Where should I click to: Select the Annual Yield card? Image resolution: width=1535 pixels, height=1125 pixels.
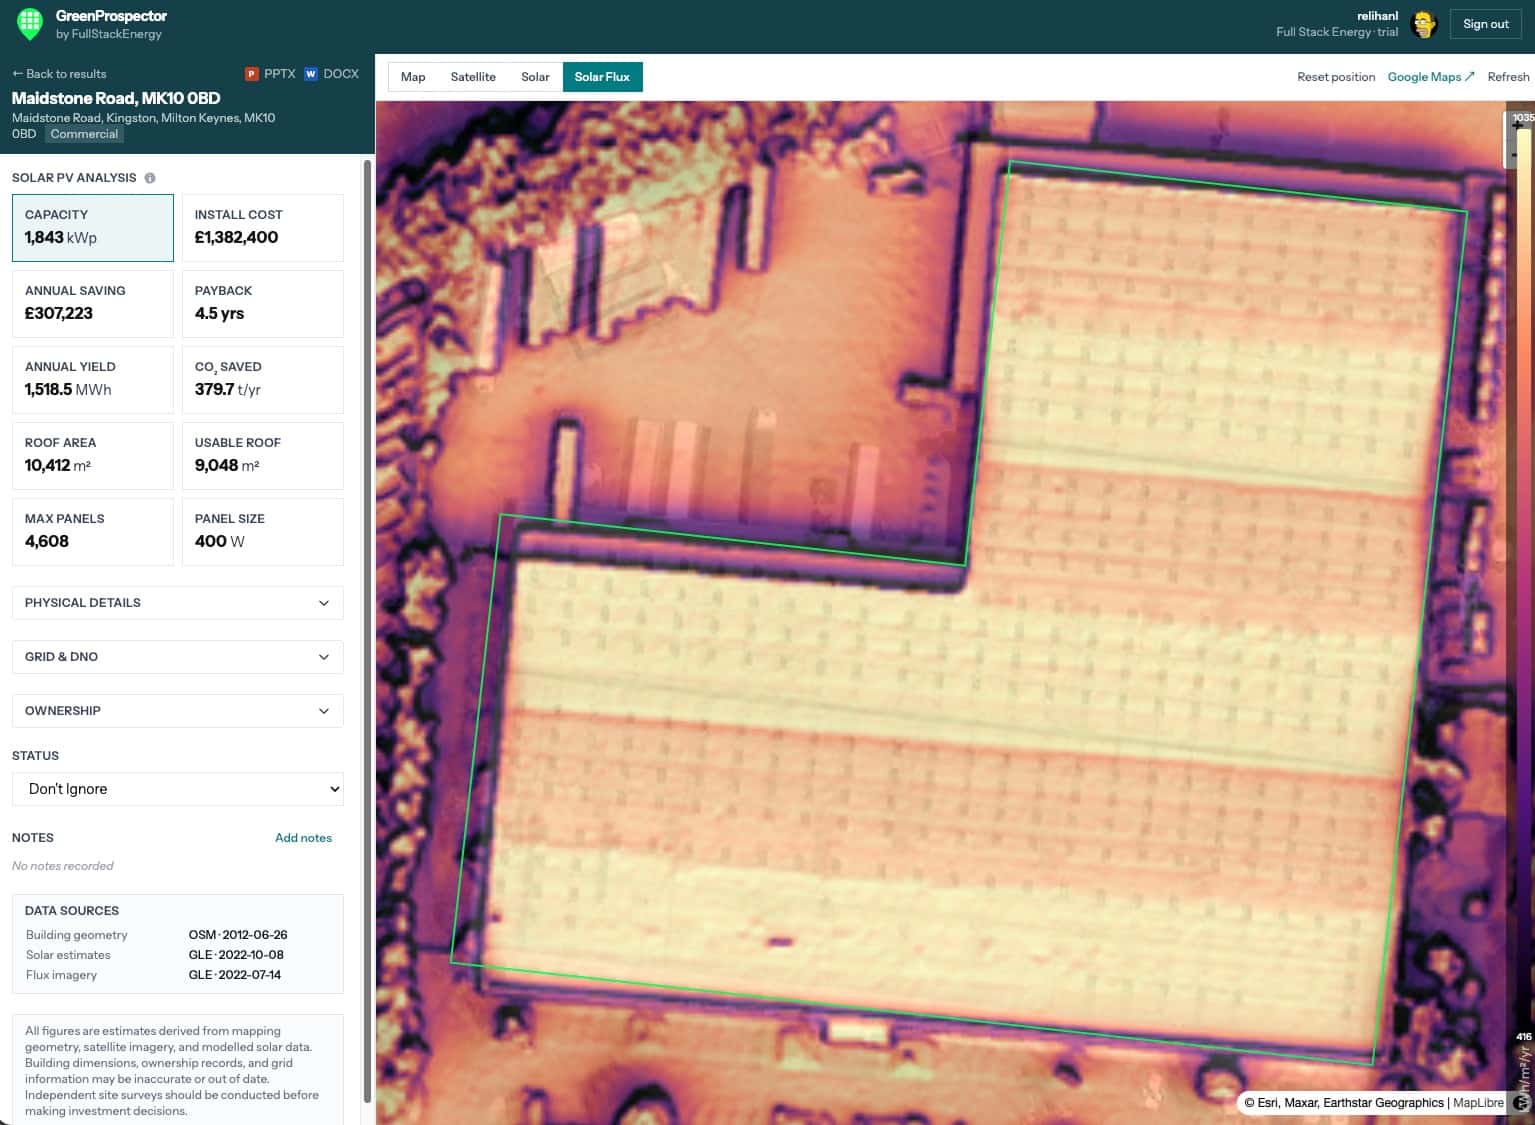pos(93,380)
